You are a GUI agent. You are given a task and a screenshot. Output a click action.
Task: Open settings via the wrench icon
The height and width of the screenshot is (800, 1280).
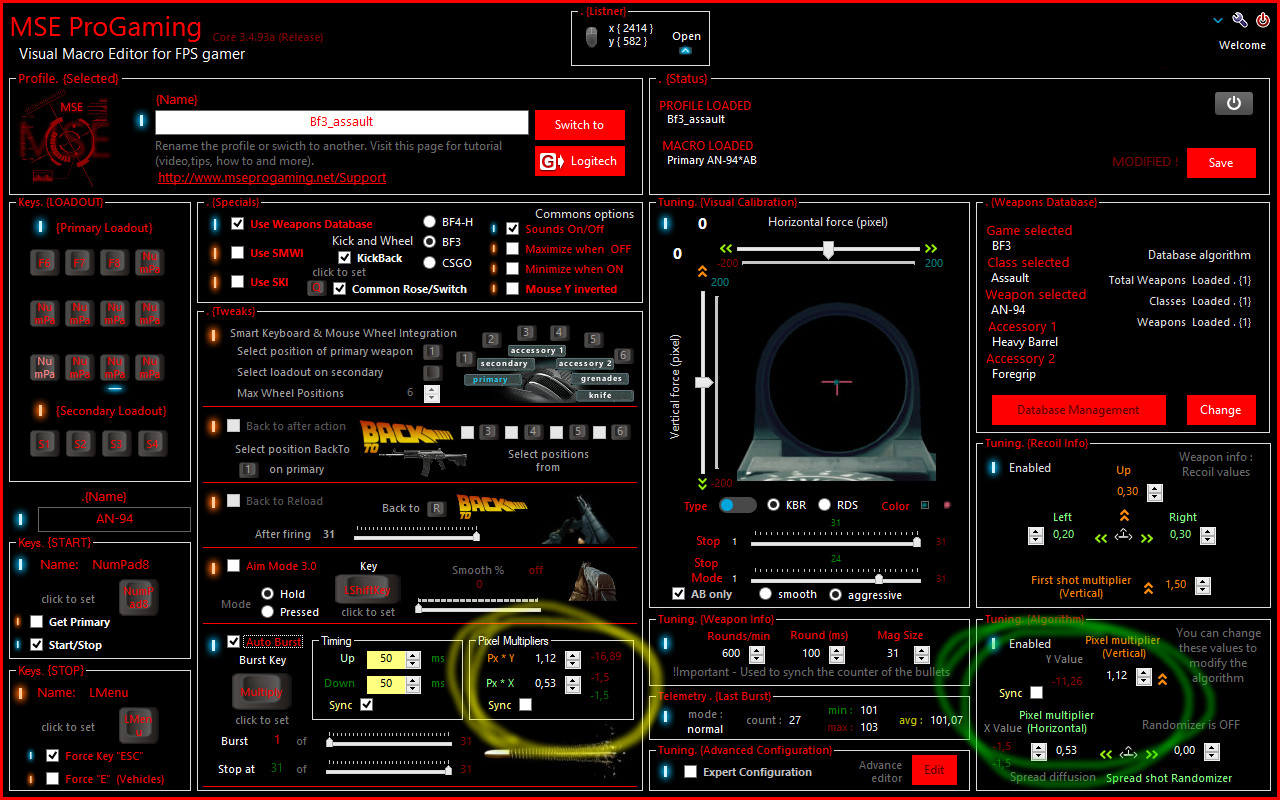[1240, 20]
